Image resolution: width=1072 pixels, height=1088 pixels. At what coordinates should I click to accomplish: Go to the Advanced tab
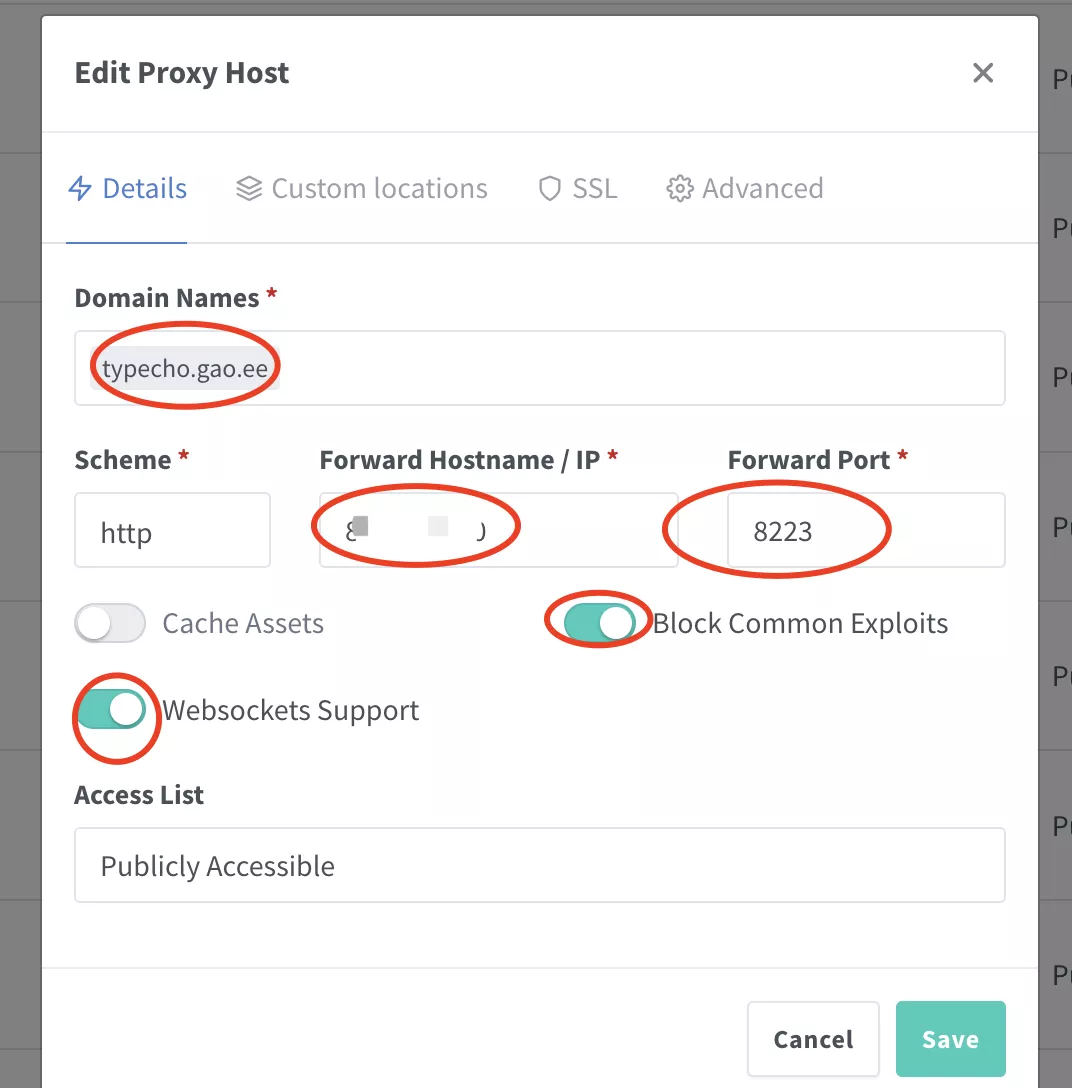[762, 189]
